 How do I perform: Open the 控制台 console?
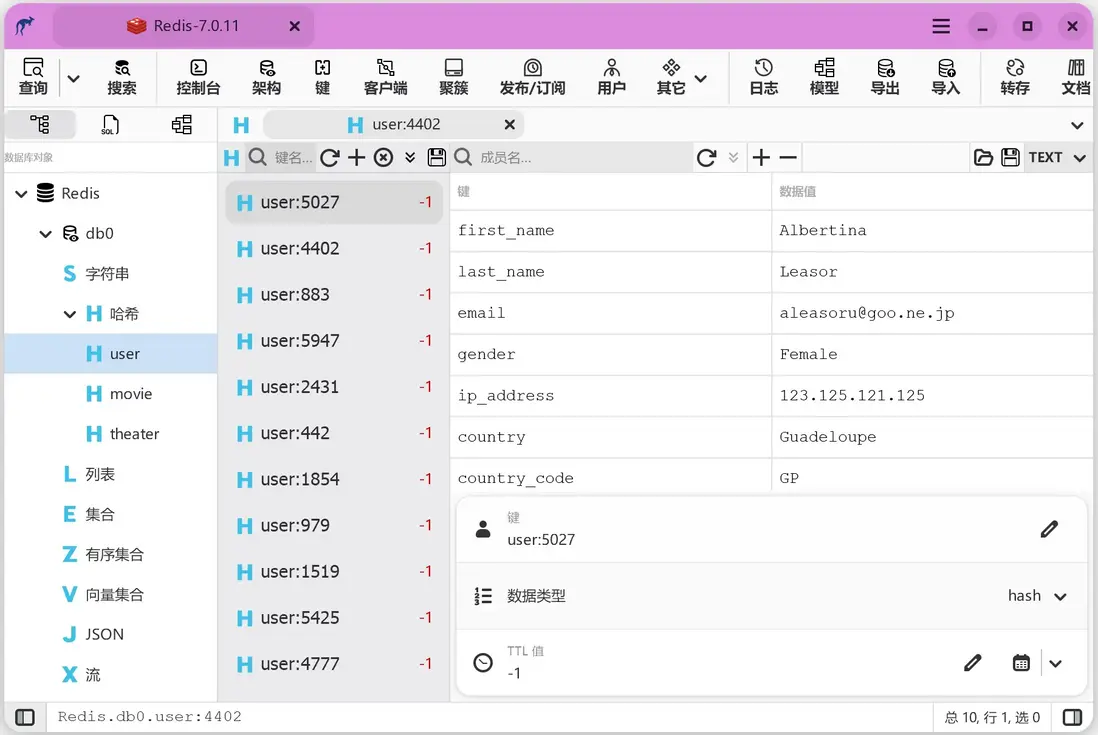[198, 77]
